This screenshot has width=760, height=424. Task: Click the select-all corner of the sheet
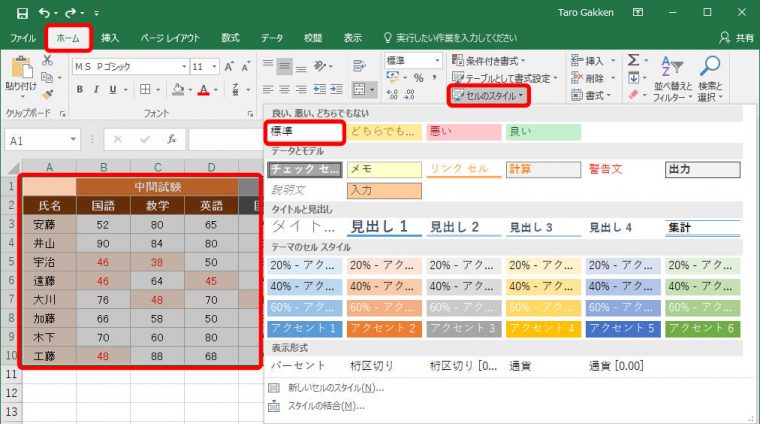(14, 168)
